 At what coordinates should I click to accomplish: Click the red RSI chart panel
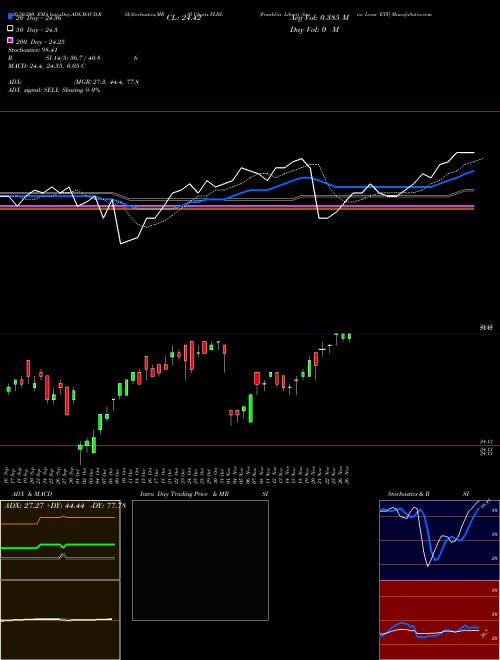point(439,620)
